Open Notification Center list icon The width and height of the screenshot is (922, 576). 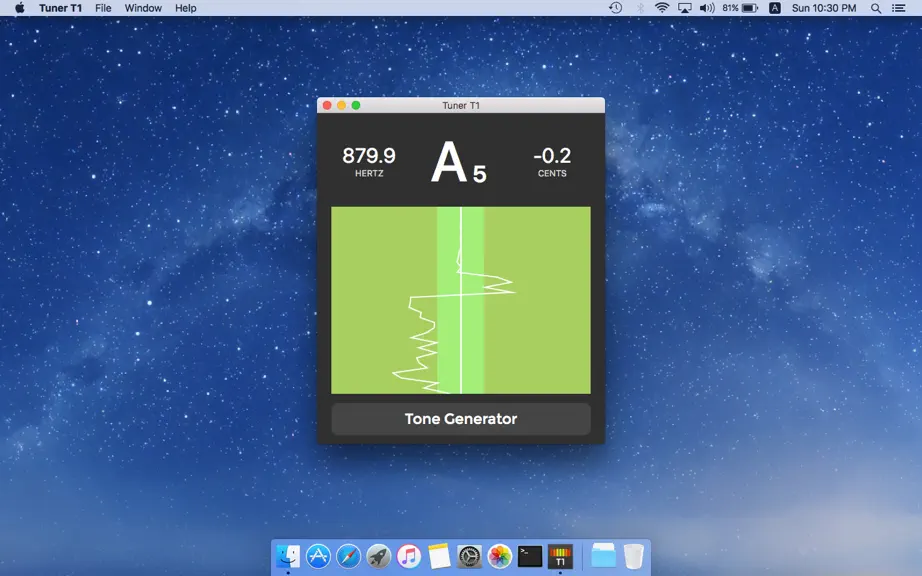click(898, 8)
